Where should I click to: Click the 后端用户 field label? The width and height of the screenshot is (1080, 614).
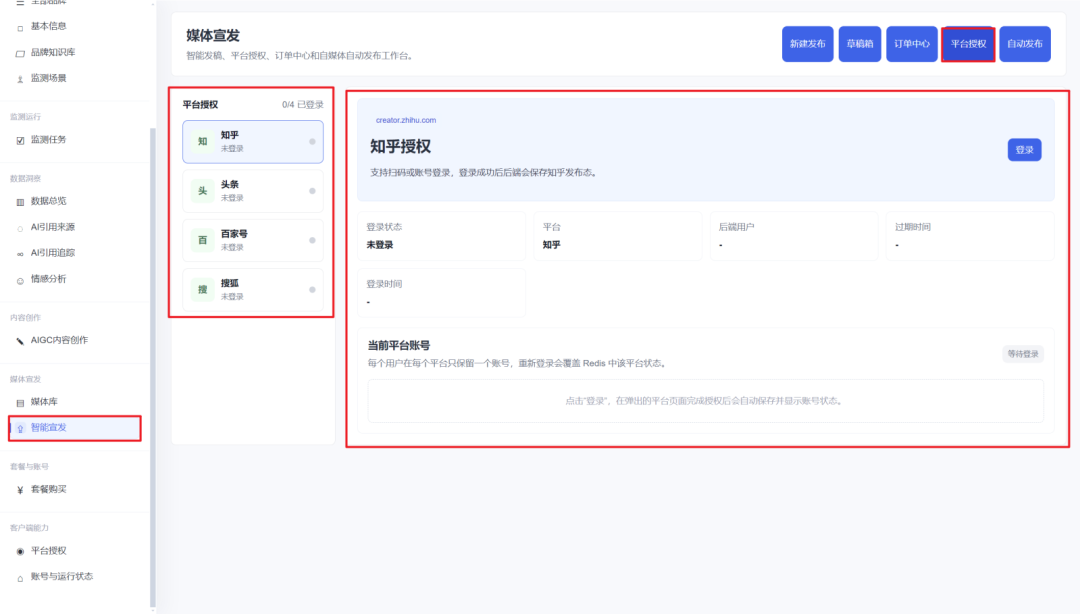point(736,227)
